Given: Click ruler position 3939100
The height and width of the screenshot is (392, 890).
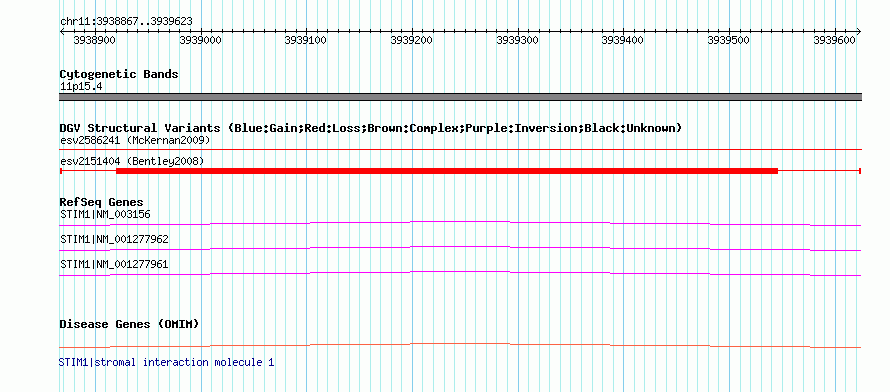Looking at the screenshot, I should (x=306, y=40).
